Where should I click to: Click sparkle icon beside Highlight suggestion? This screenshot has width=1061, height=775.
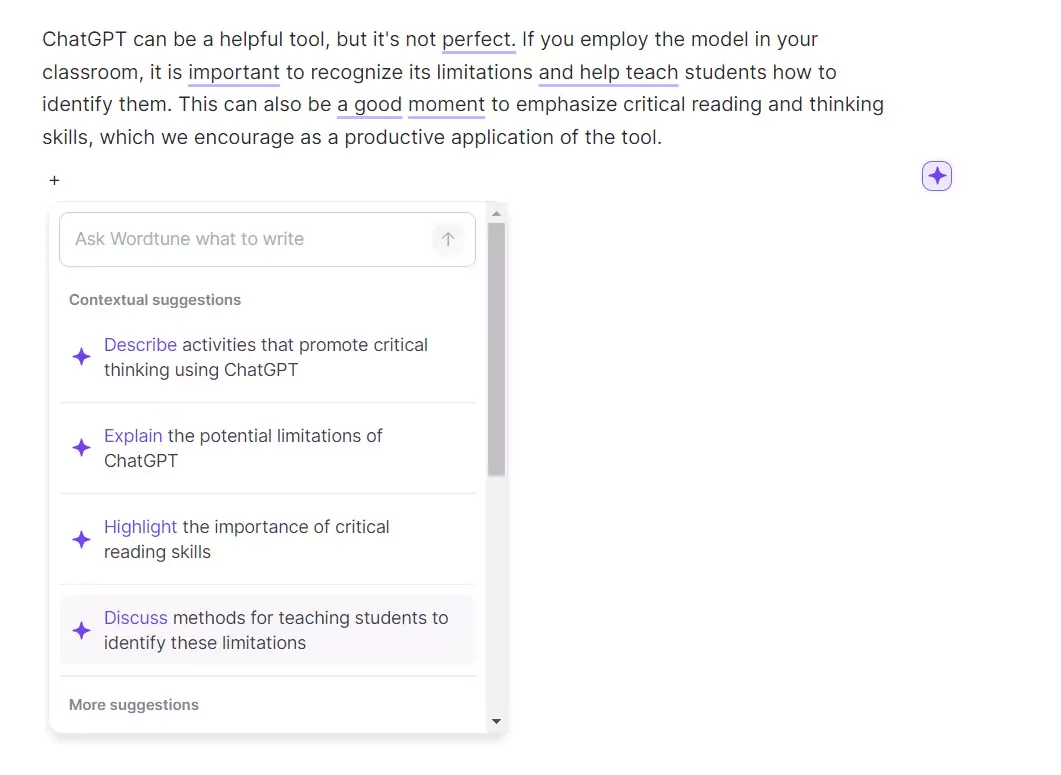click(x=81, y=539)
